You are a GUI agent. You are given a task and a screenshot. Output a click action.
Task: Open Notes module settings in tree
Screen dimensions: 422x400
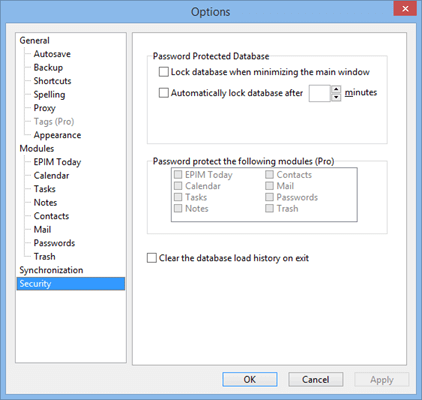point(45,202)
